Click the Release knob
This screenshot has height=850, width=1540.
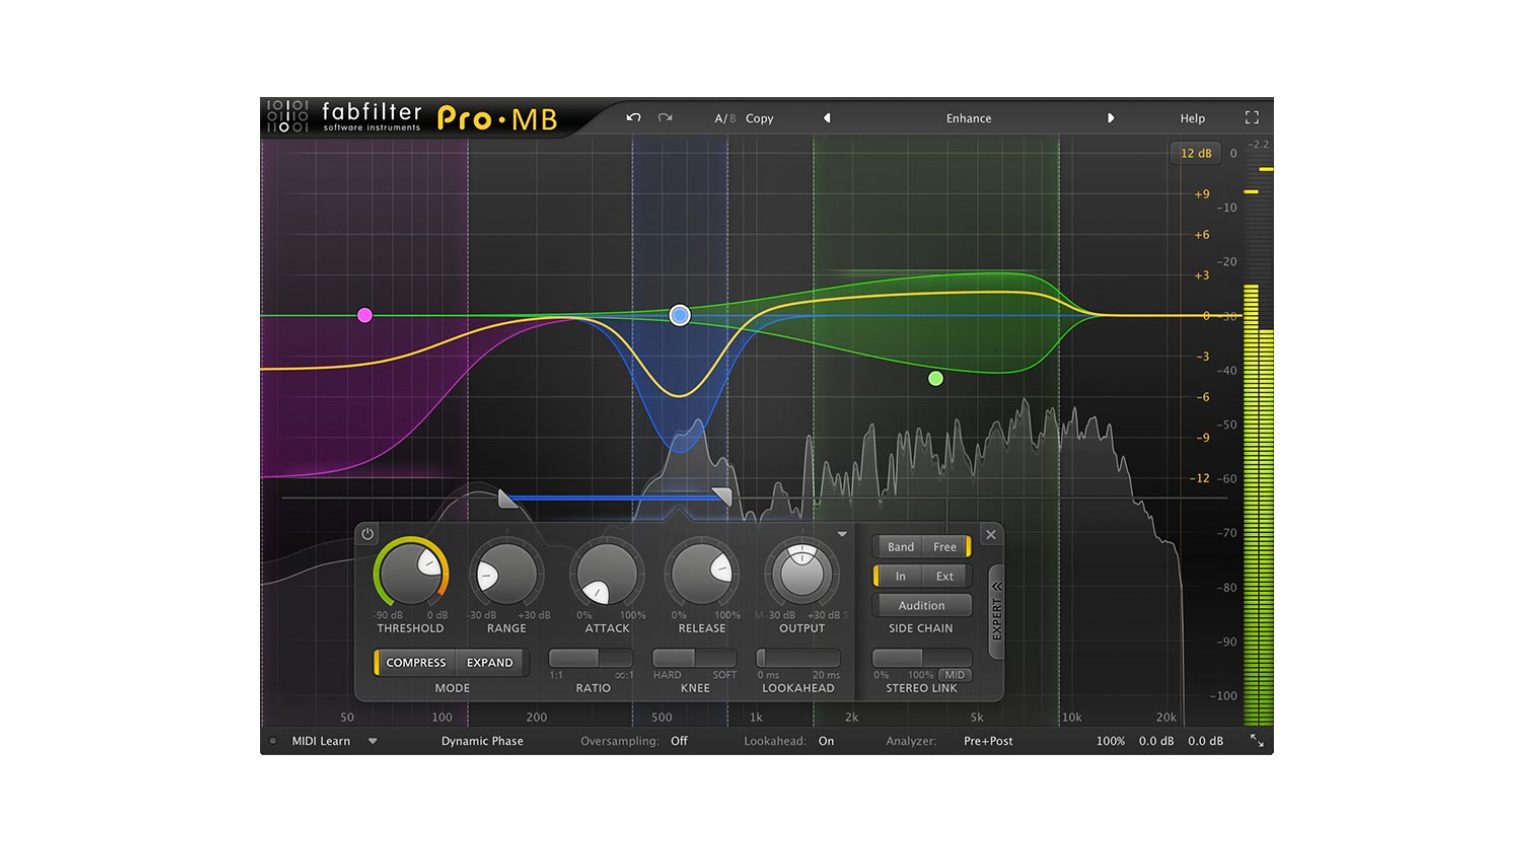click(702, 573)
